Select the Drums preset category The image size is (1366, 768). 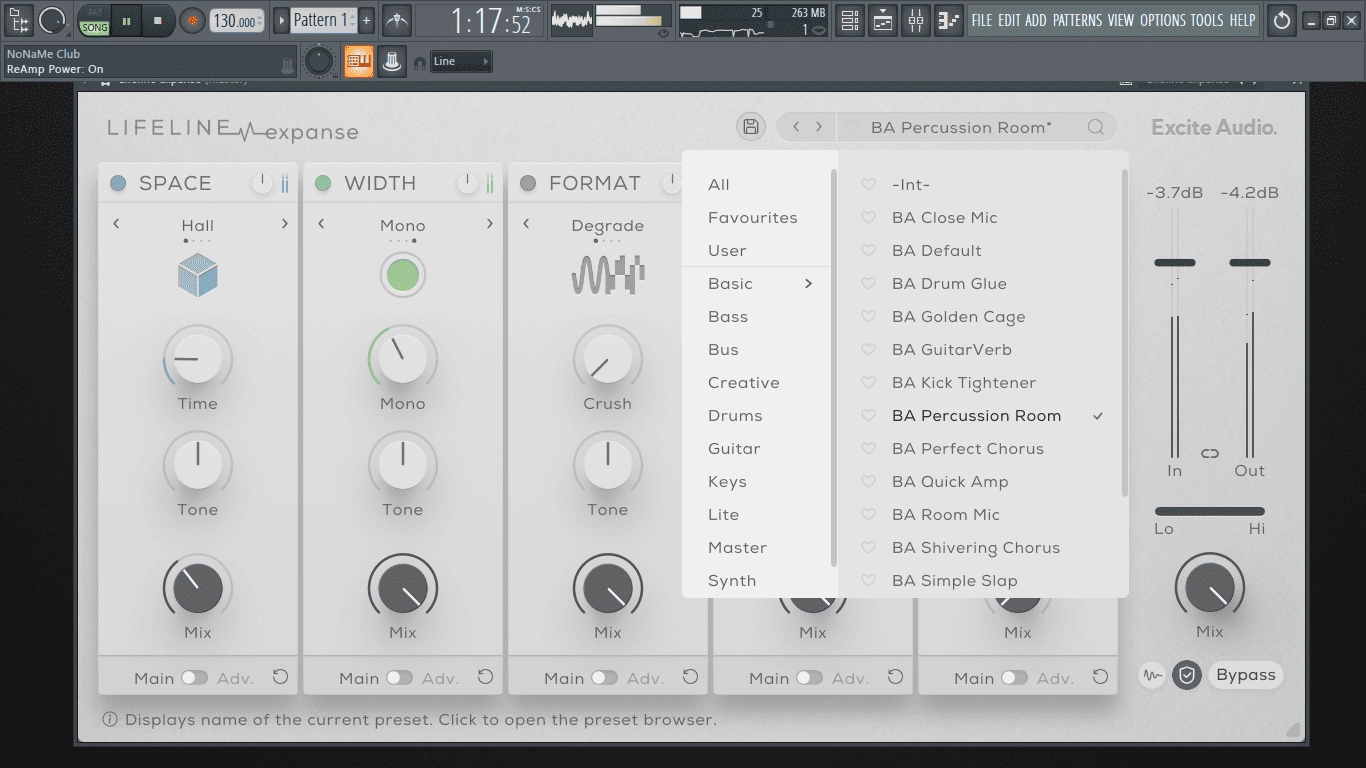click(735, 415)
